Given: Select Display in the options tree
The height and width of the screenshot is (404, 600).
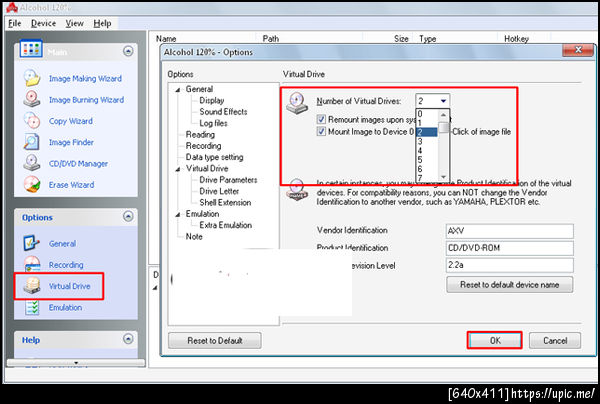Looking at the screenshot, I should 212,100.
